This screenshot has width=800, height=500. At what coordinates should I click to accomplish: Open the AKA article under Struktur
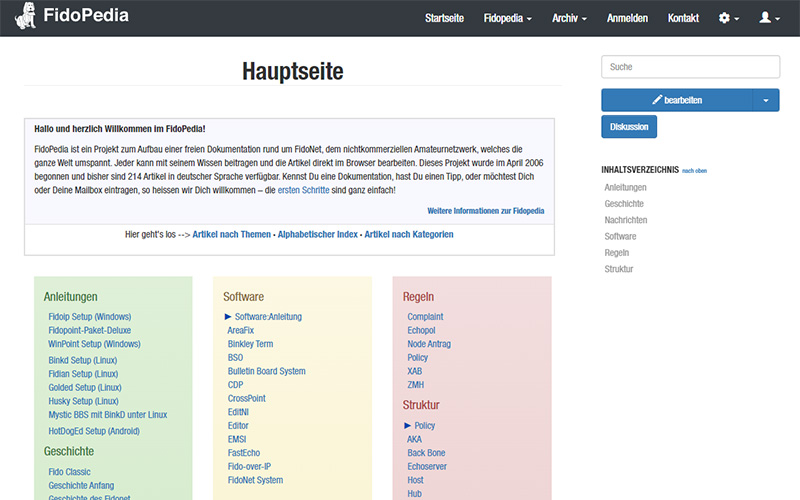[414, 439]
